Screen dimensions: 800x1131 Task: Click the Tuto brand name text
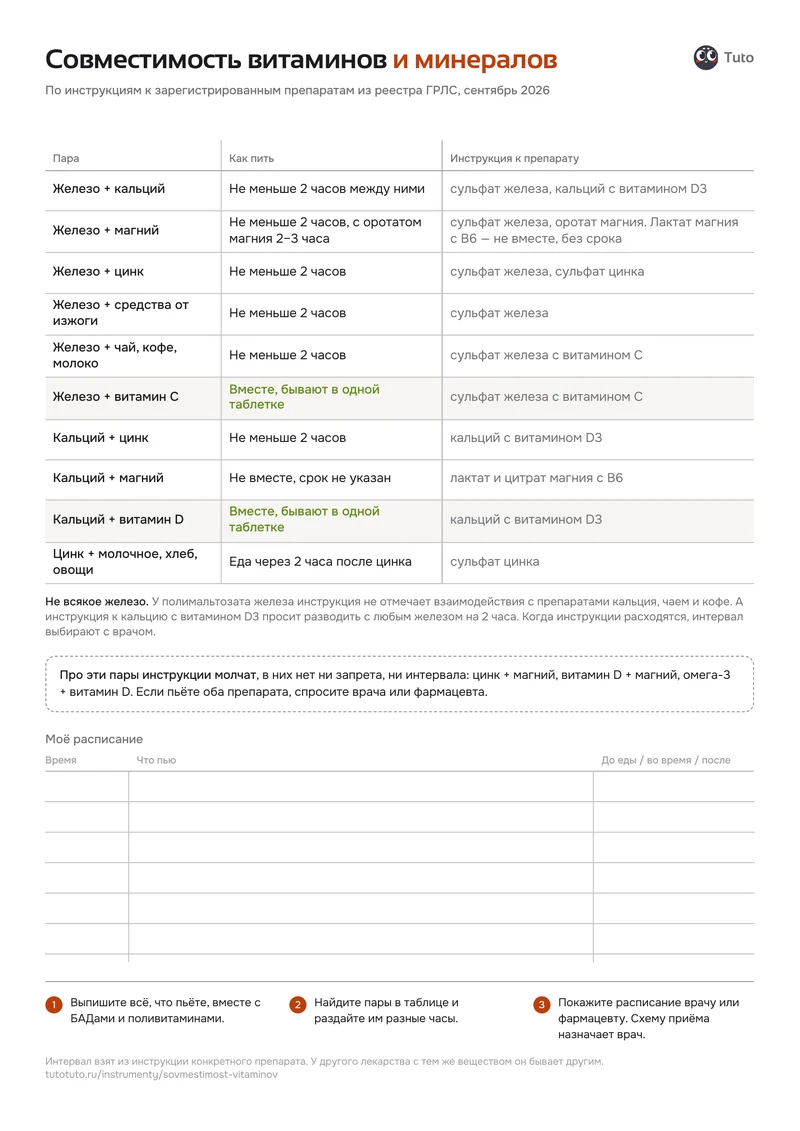pos(739,58)
